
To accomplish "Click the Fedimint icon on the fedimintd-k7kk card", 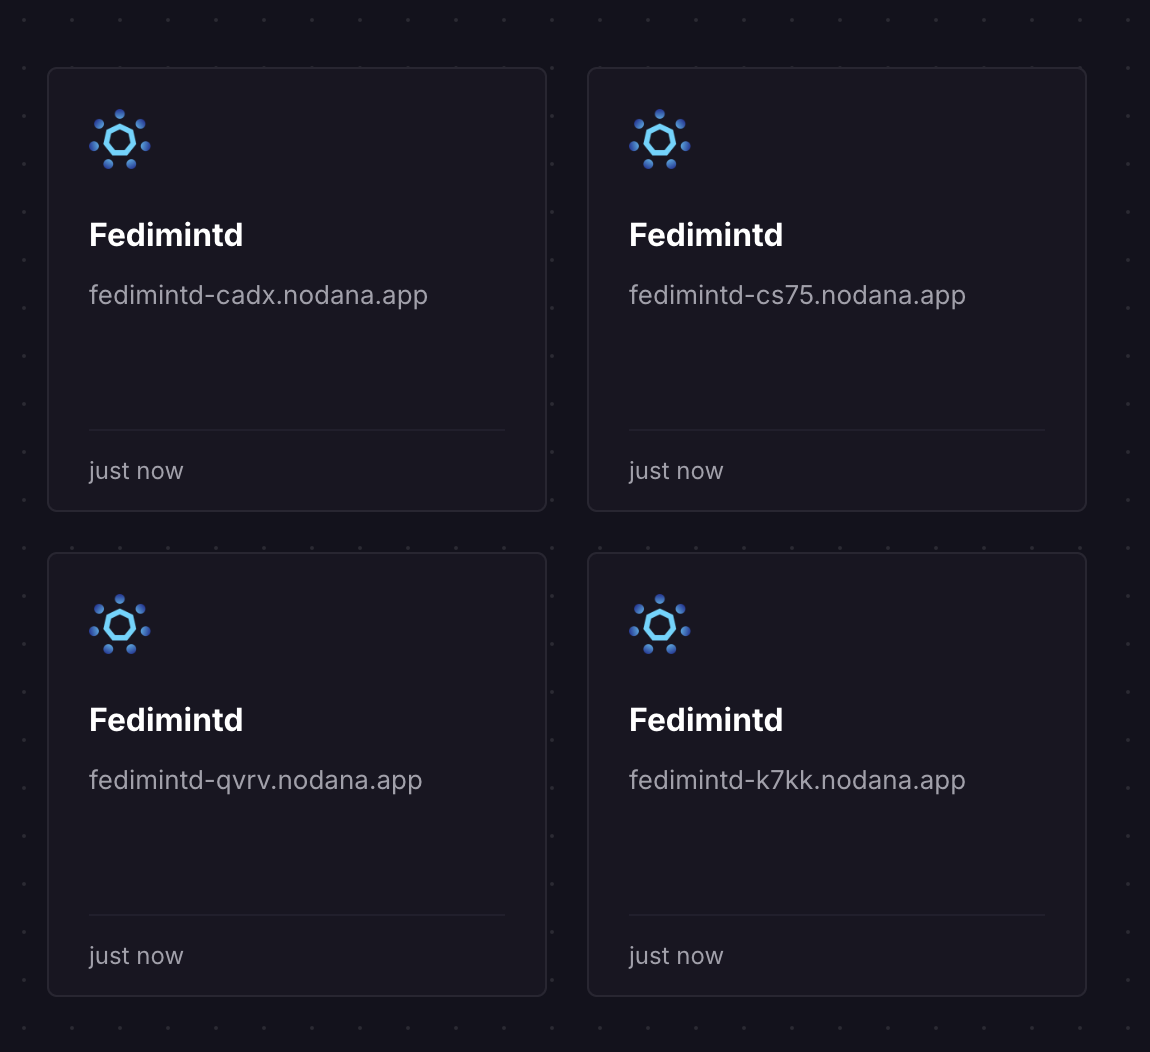I will (x=659, y=624).
